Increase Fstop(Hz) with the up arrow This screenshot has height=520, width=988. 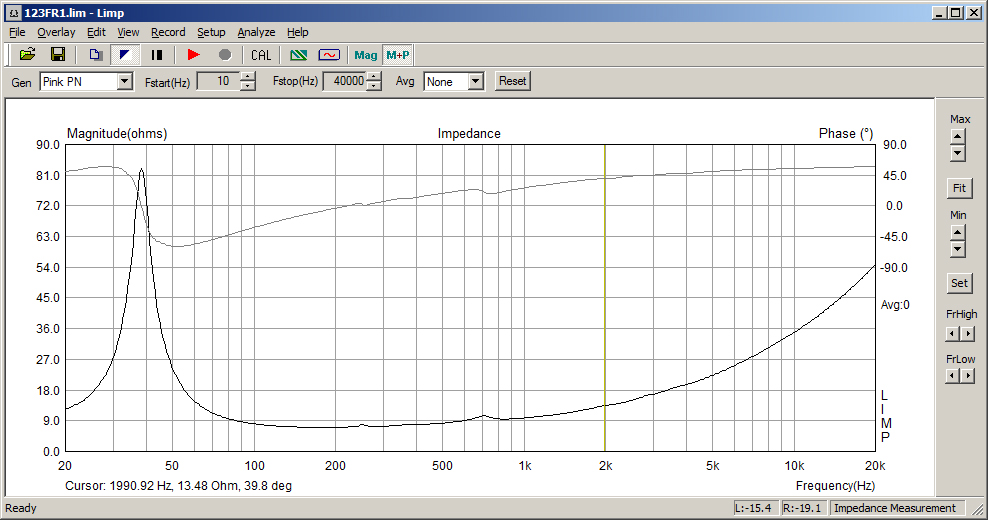374,77
